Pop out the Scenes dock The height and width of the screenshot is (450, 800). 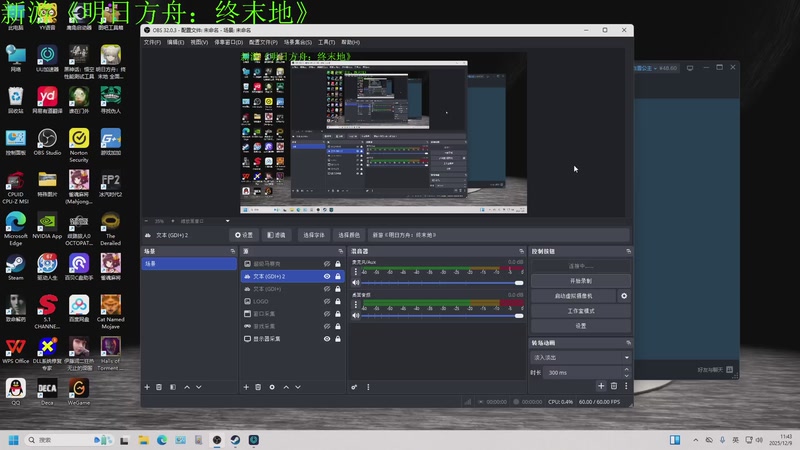coord(233,251)
